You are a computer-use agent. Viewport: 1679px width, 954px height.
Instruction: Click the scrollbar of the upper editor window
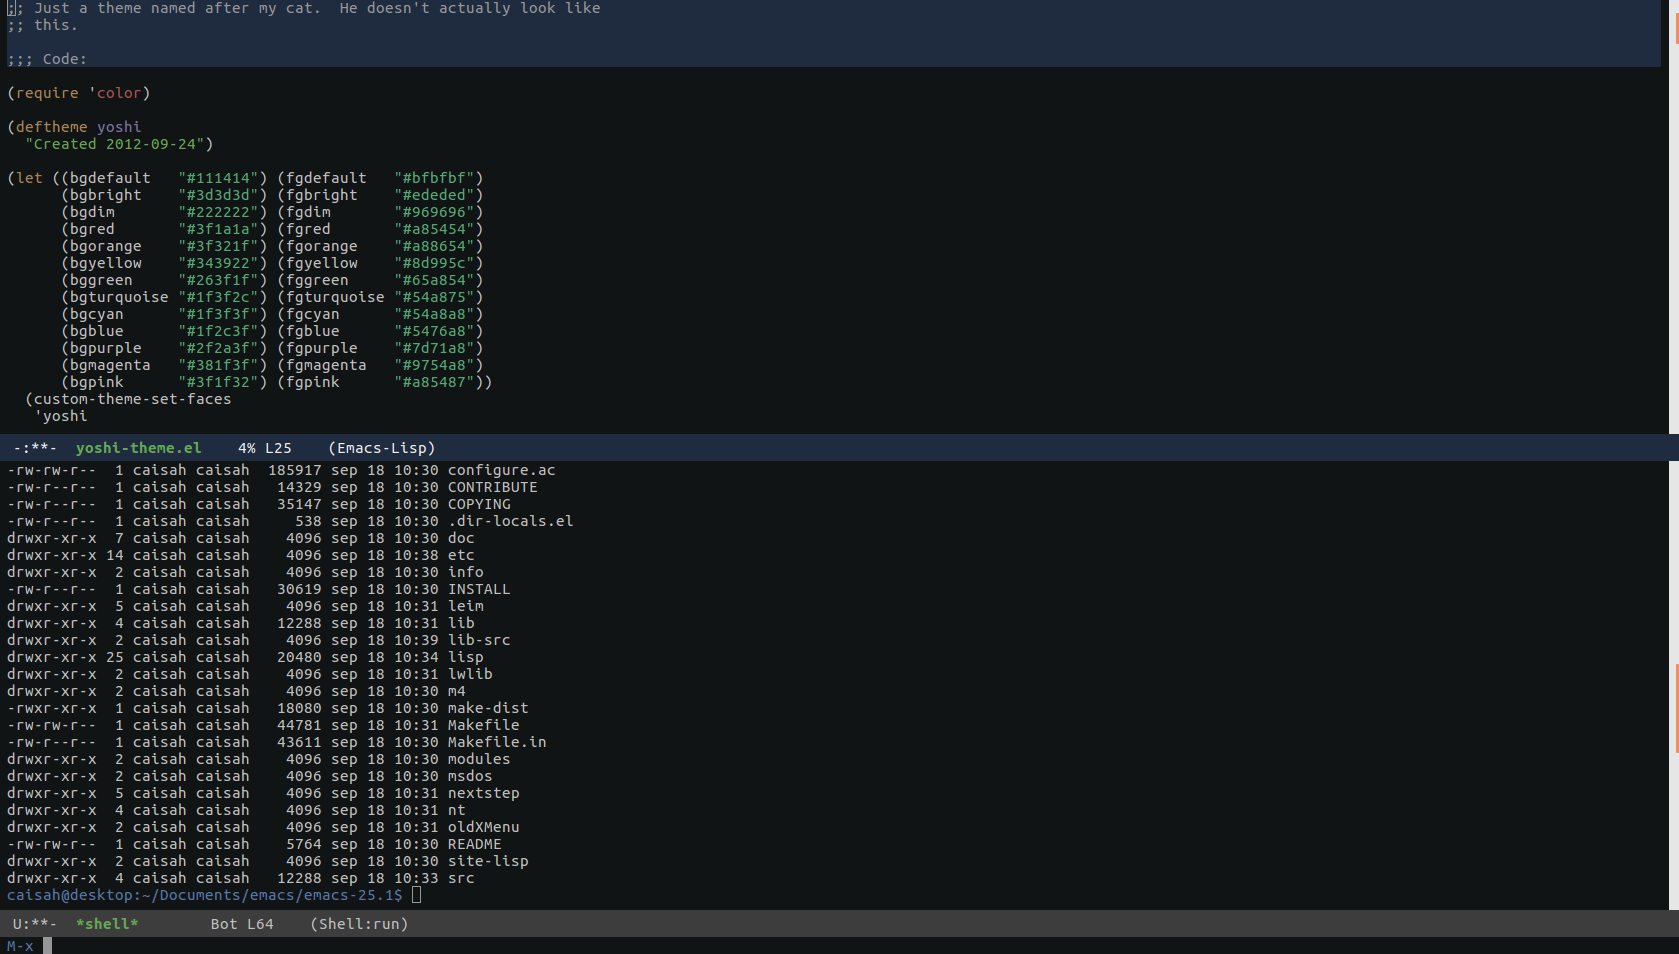(1672, 217)
